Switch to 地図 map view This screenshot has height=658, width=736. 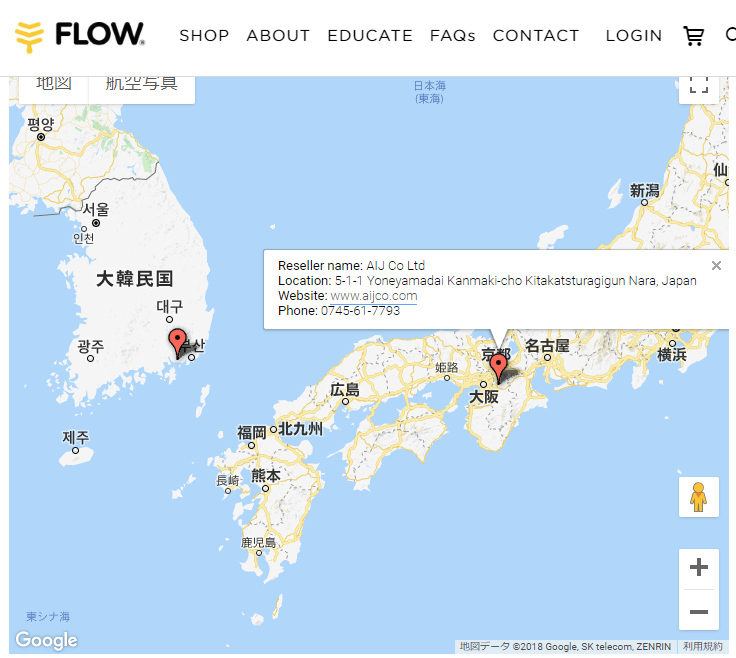(54, 89)
